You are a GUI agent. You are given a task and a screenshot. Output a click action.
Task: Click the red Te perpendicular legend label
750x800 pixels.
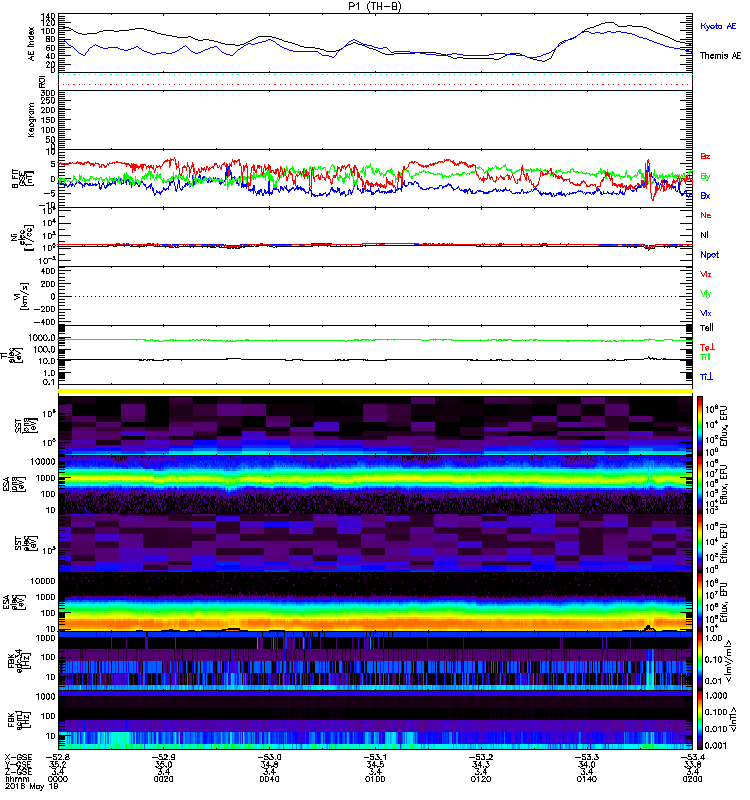click(707, 347)
